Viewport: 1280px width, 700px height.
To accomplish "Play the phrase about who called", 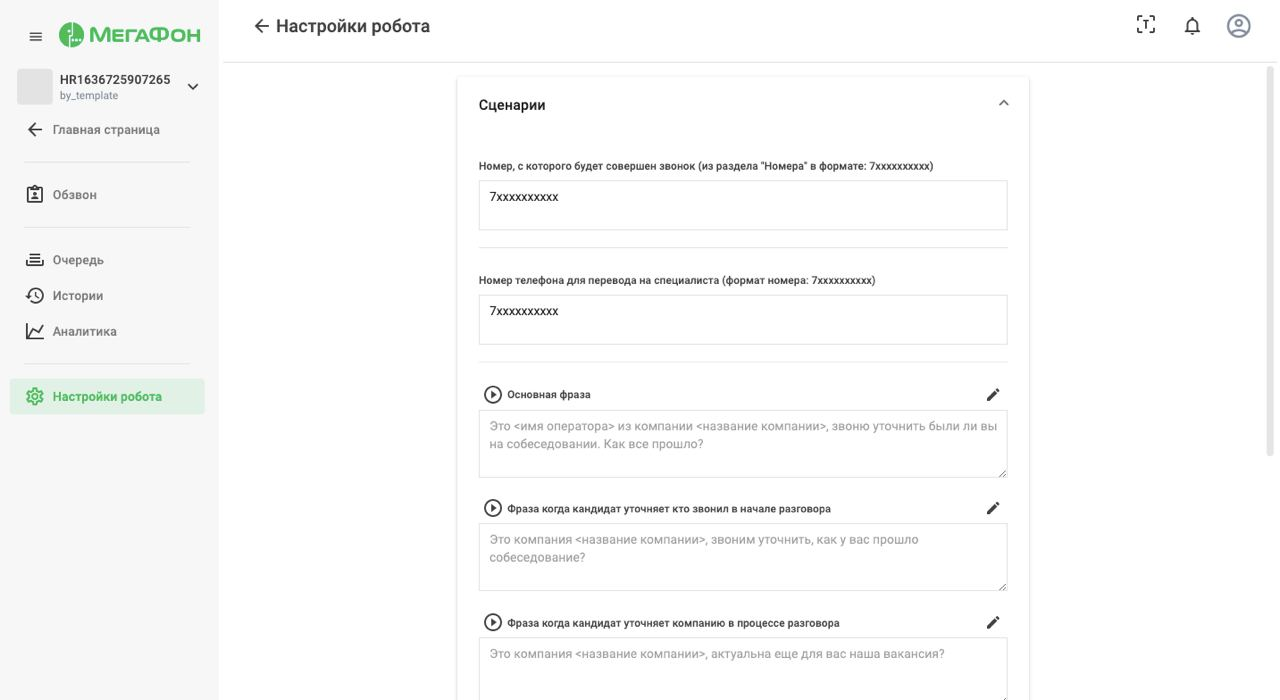I will [493, 508].
